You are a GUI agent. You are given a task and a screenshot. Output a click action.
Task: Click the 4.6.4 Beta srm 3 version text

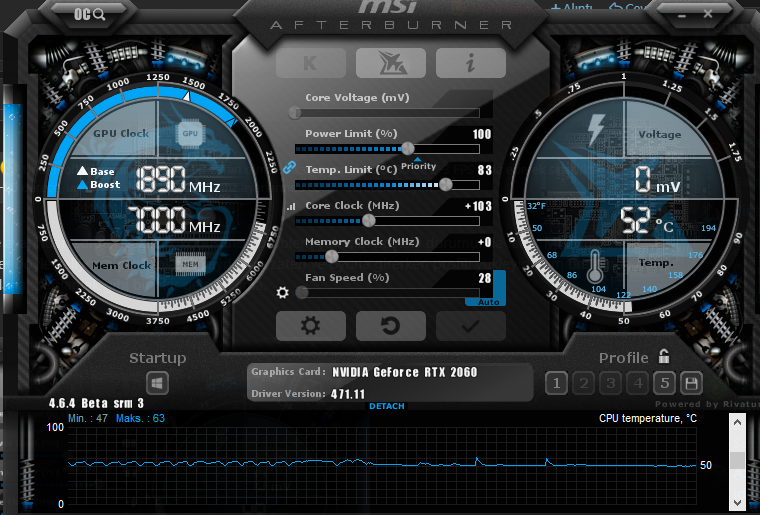click(x=96, y=403)
